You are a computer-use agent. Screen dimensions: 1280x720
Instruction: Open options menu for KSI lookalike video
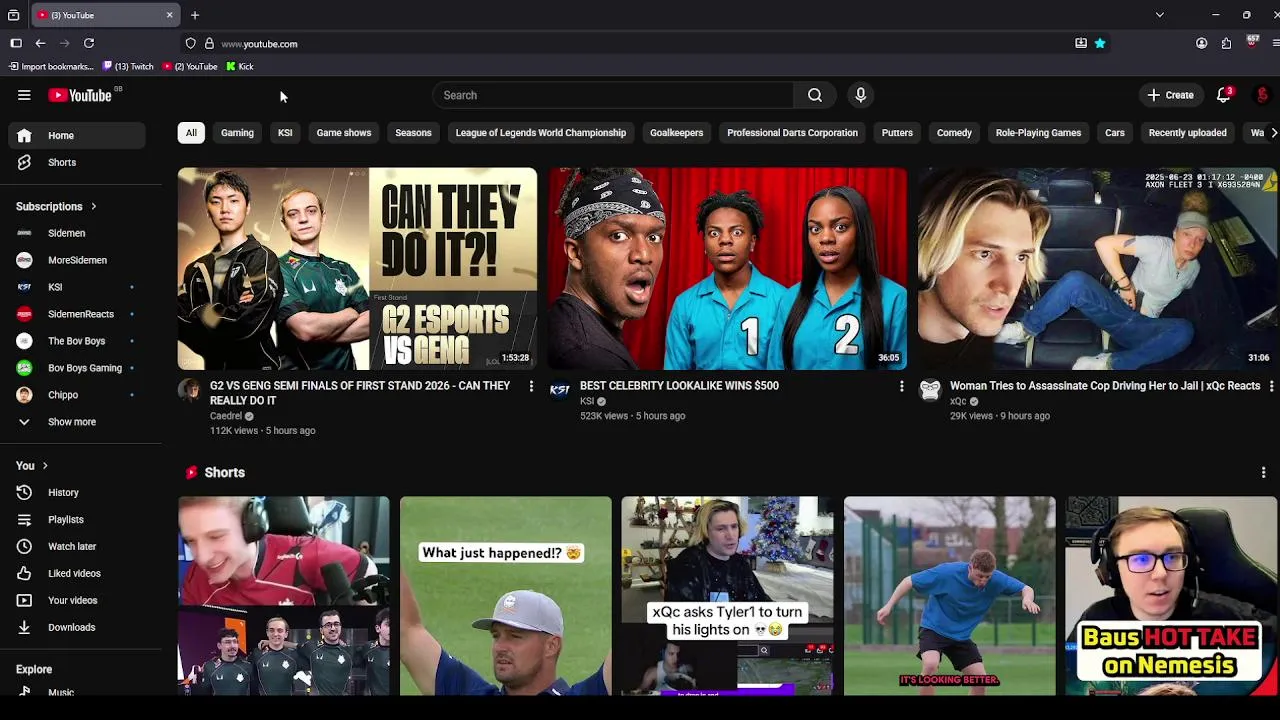901,386
